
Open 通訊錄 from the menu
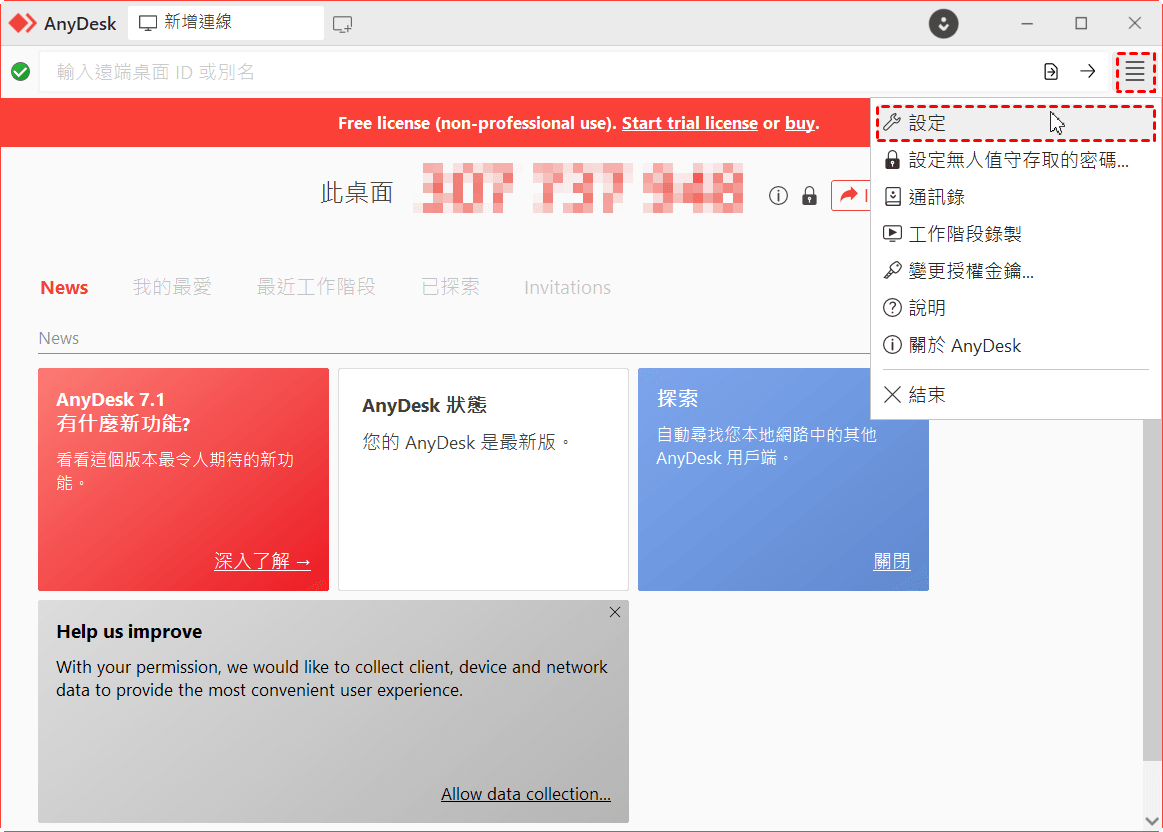click(x=936, y=197)
